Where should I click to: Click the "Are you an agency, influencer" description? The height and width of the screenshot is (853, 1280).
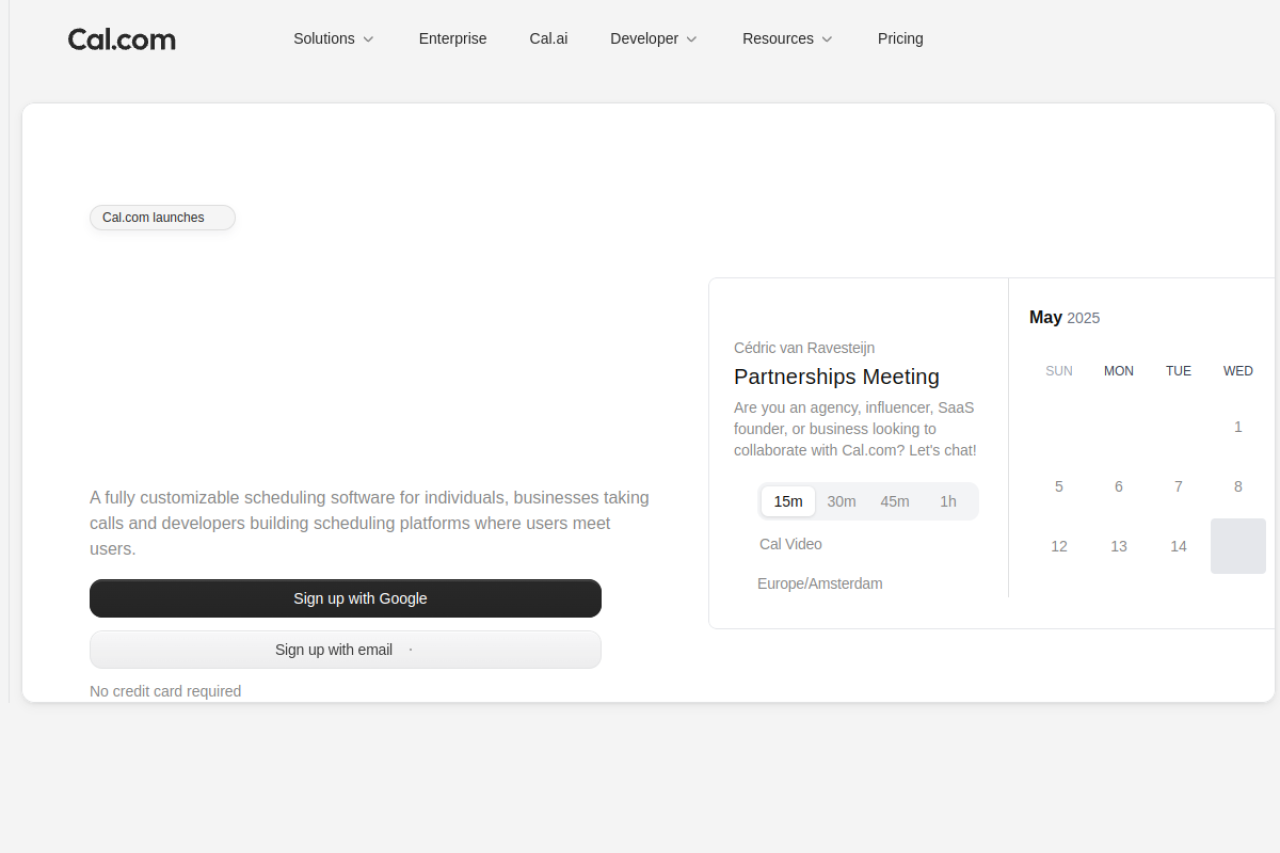click(855, 429)
